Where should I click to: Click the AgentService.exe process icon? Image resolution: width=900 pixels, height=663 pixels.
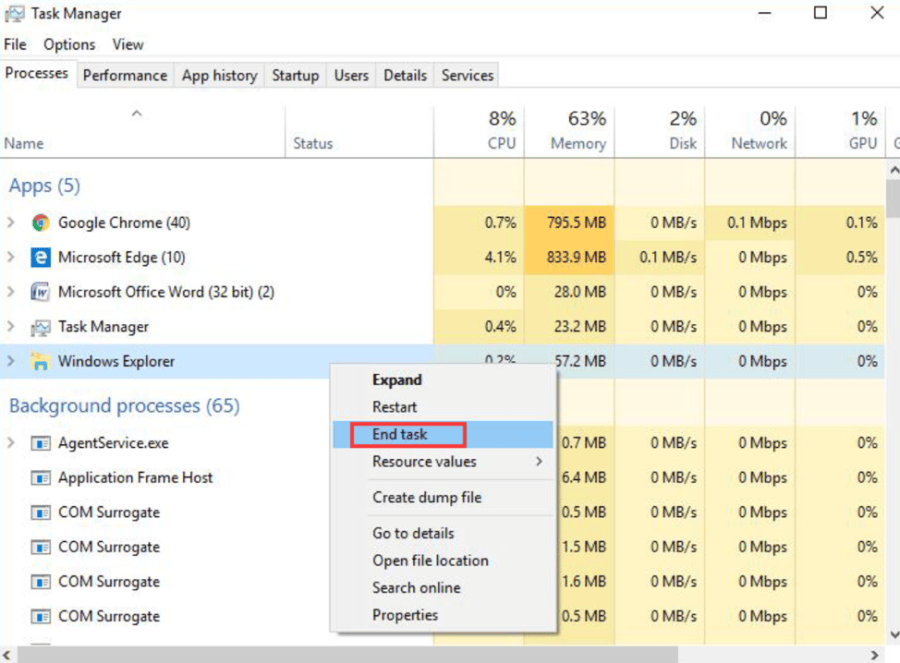[40, 443]
